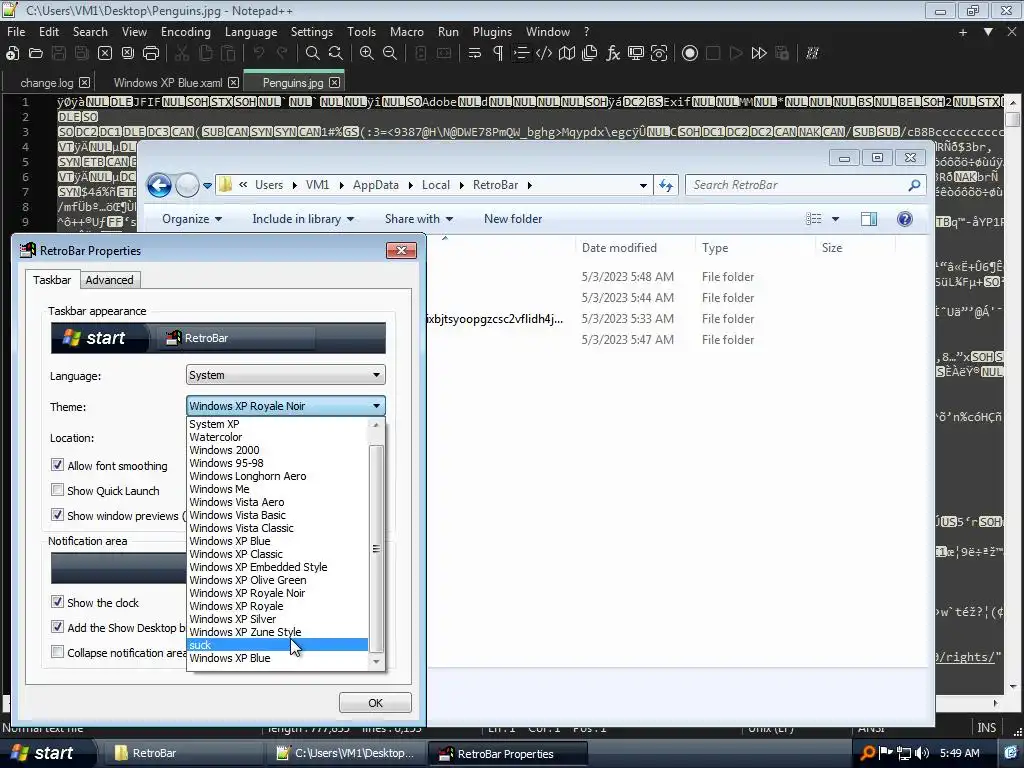Click the Zoom Out toolbar icon

point(390,54)
